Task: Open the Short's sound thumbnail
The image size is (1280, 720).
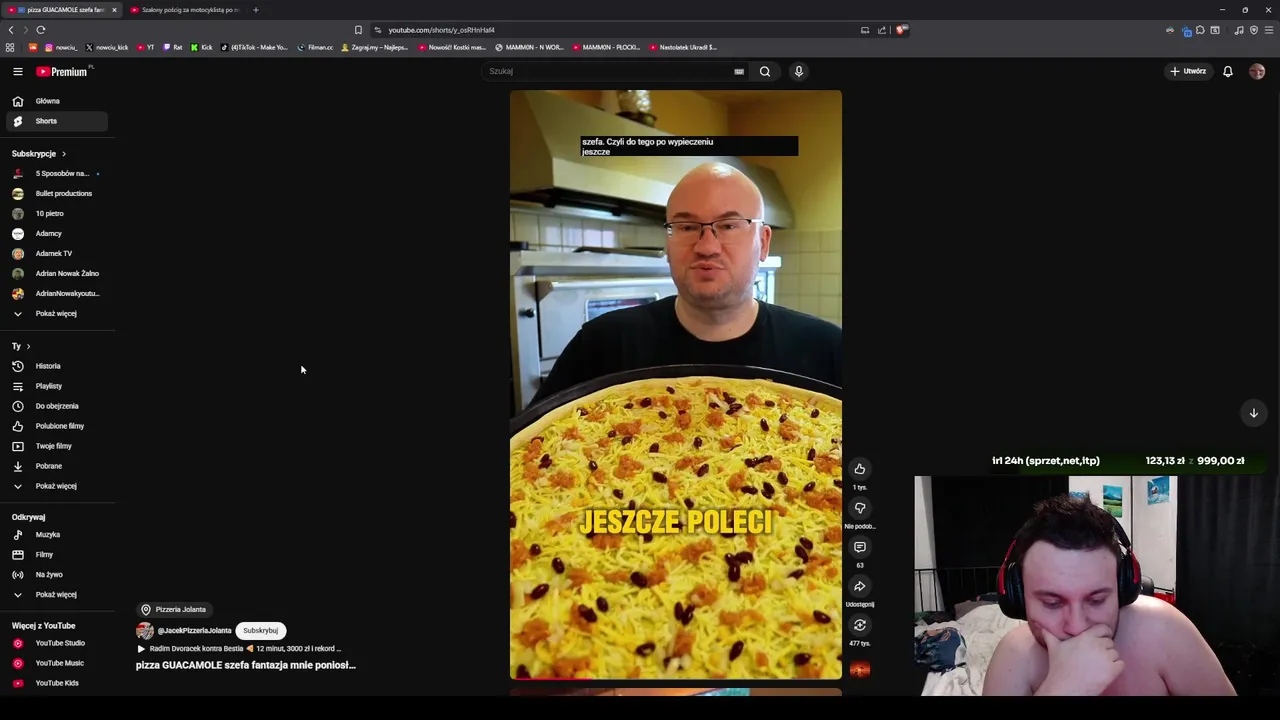Action: pyautogui.click(x=859, y=669)
